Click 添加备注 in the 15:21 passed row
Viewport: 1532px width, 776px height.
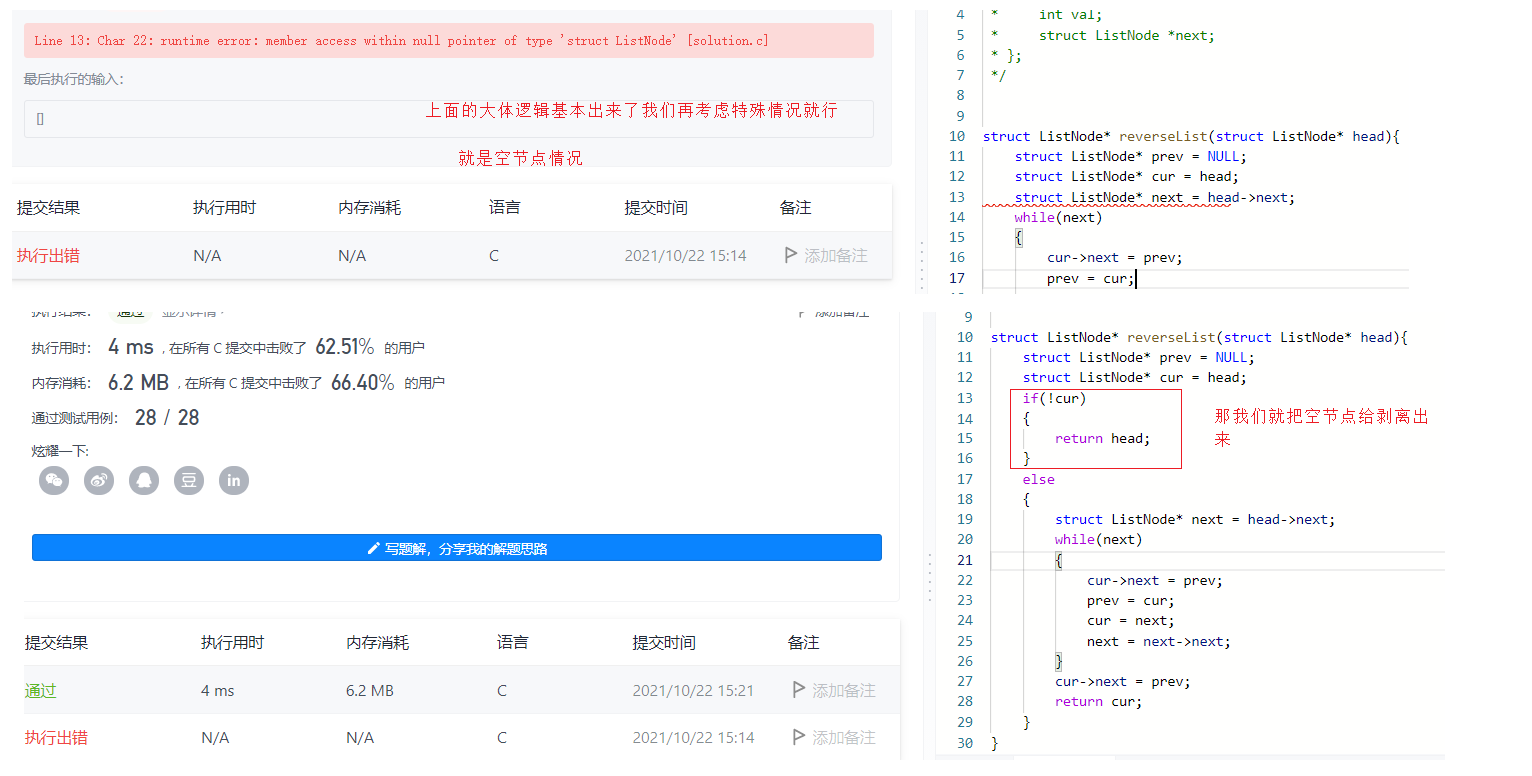843,690
